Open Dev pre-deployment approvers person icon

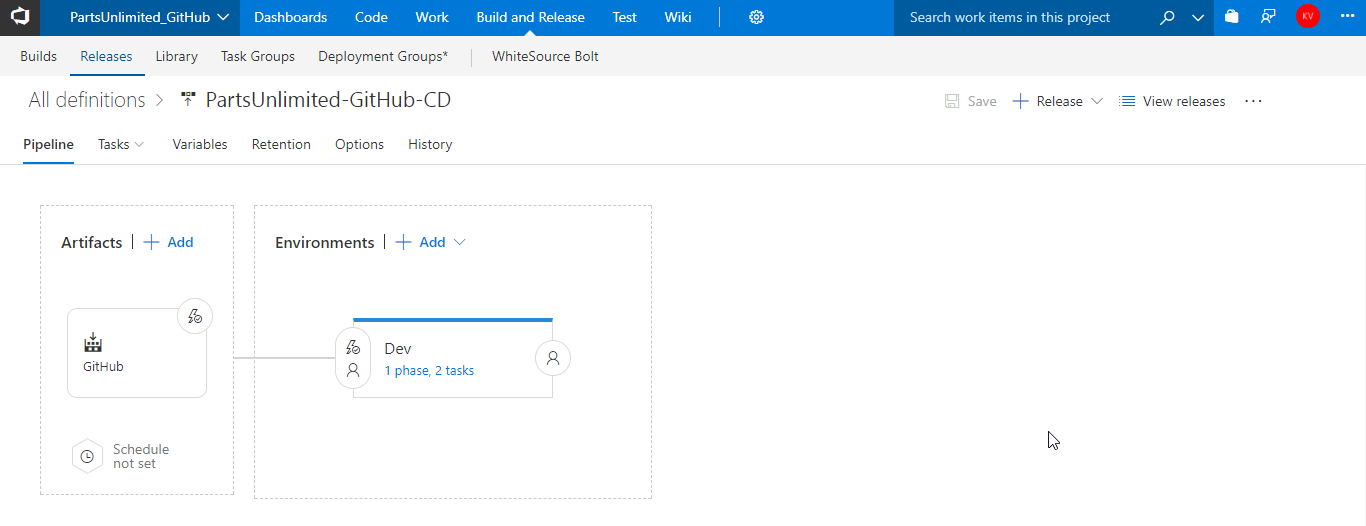(352, 370)
